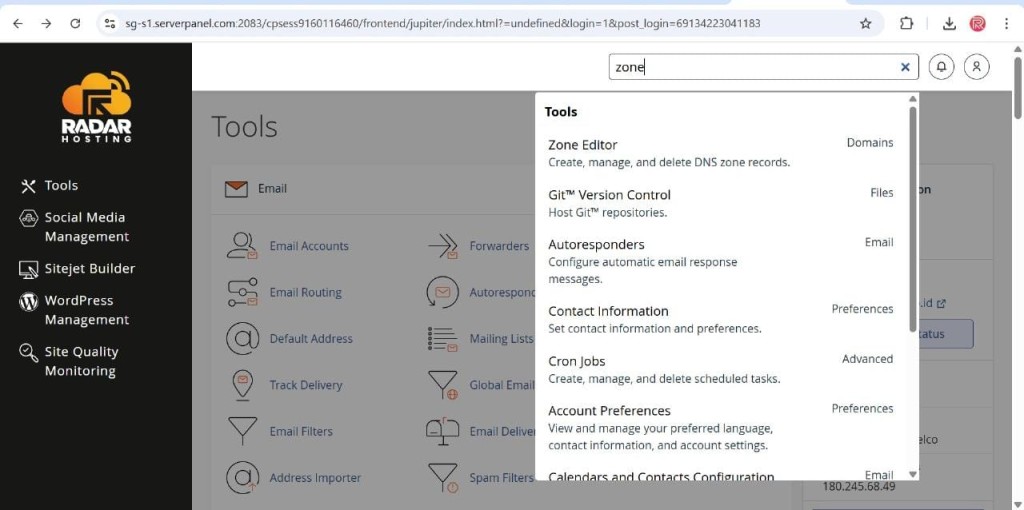The width and height of the screenshot is (1024, 510).
Task: Click the Email Deliverability mailbox icon
Action: tap(443, 431)
